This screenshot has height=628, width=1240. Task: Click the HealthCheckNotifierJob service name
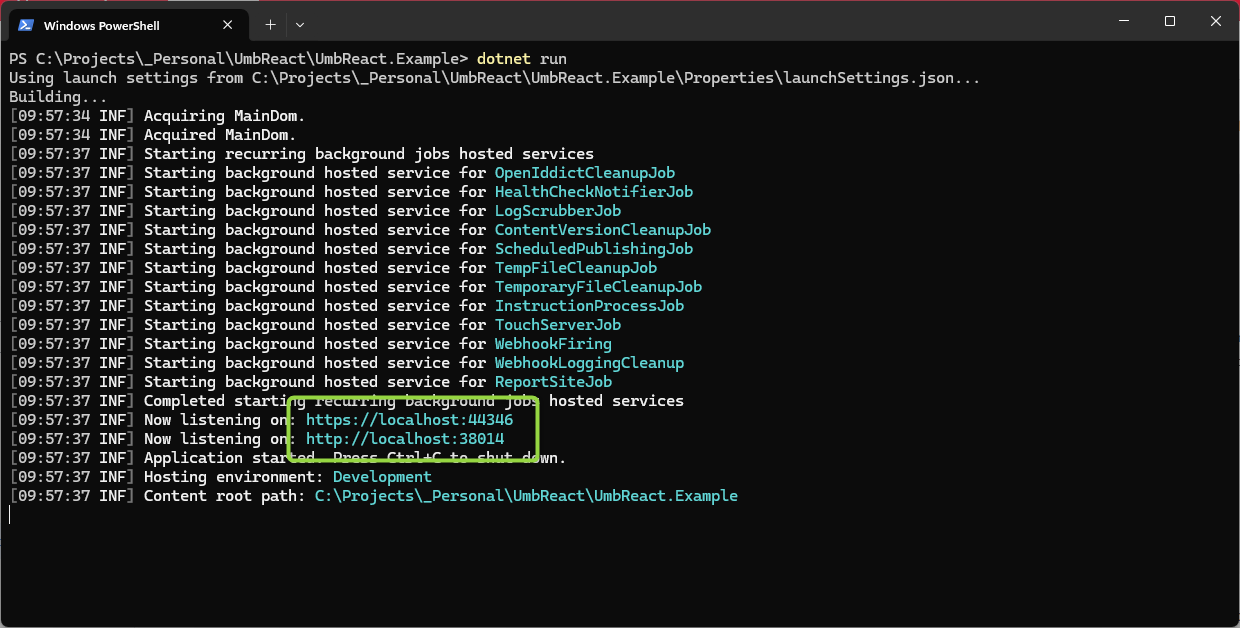point(593,192)
